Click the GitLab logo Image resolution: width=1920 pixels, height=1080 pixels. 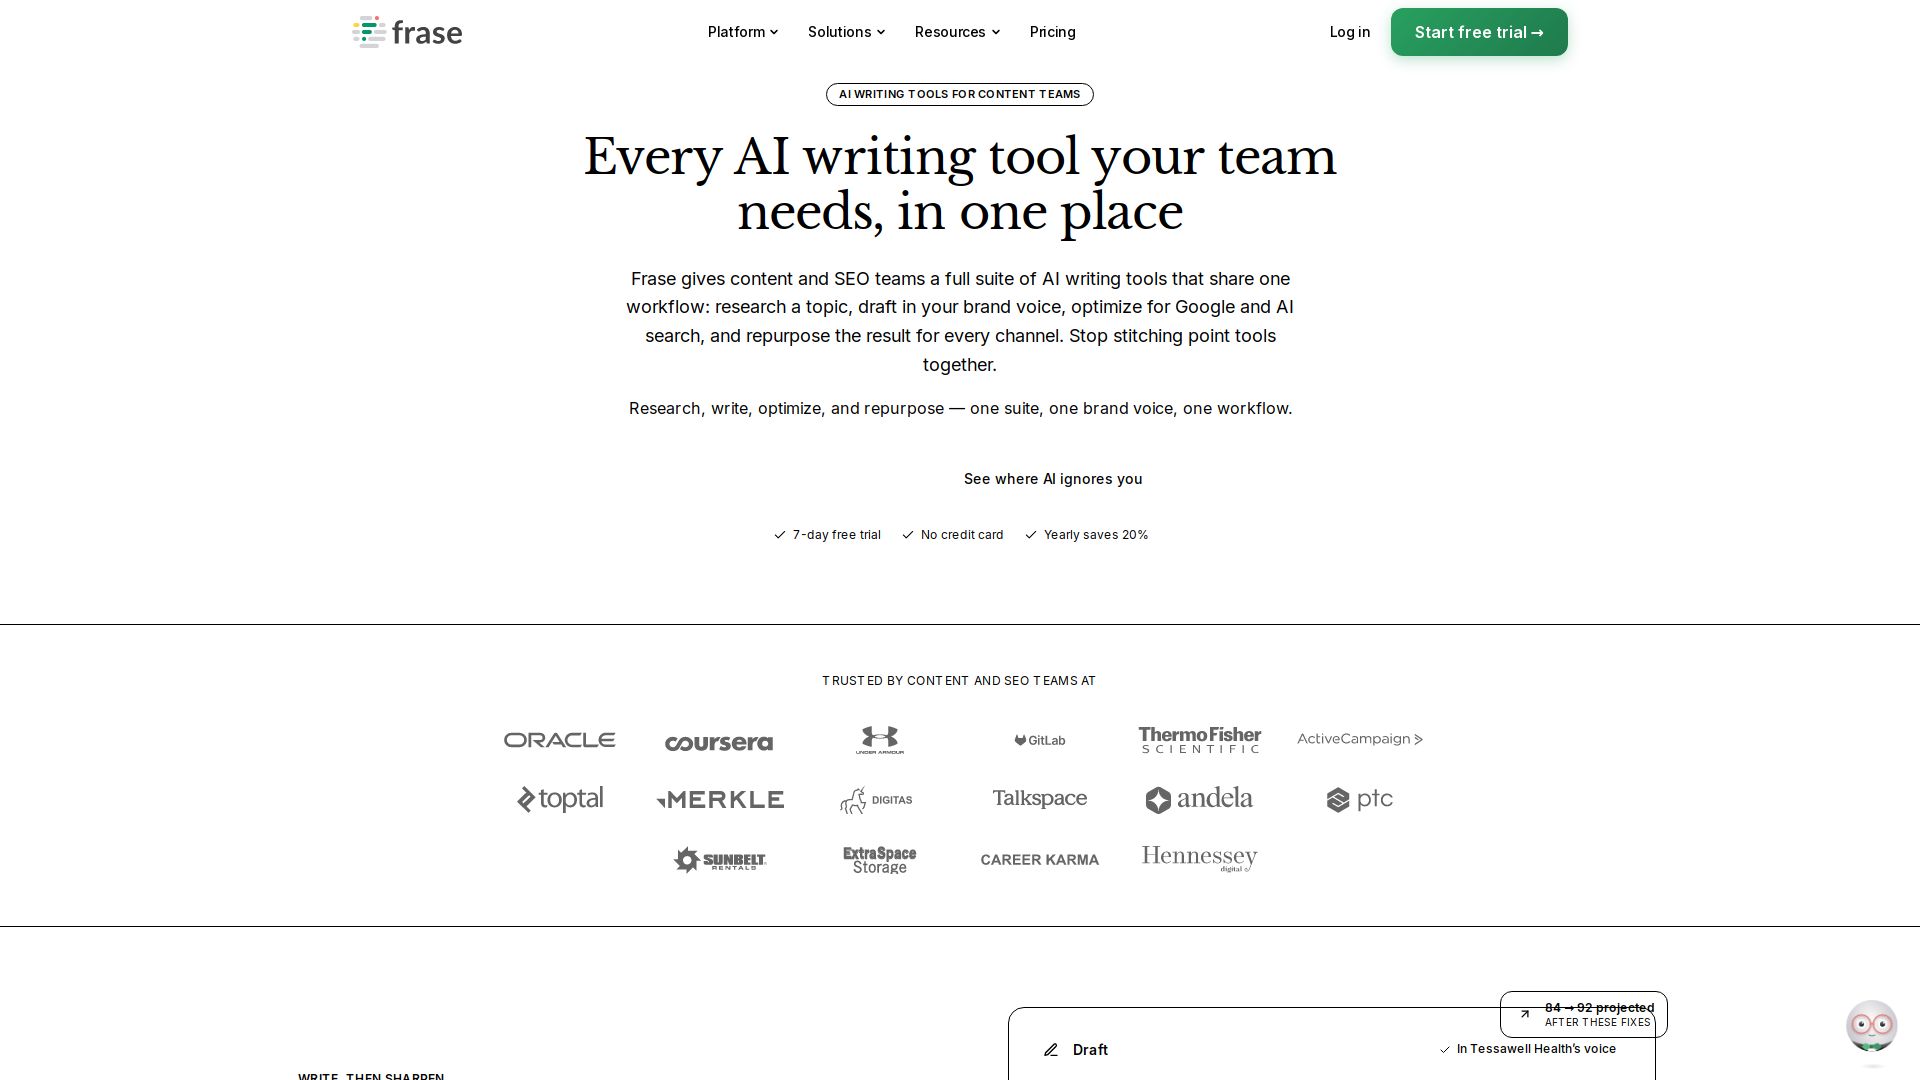point(1039,740)
